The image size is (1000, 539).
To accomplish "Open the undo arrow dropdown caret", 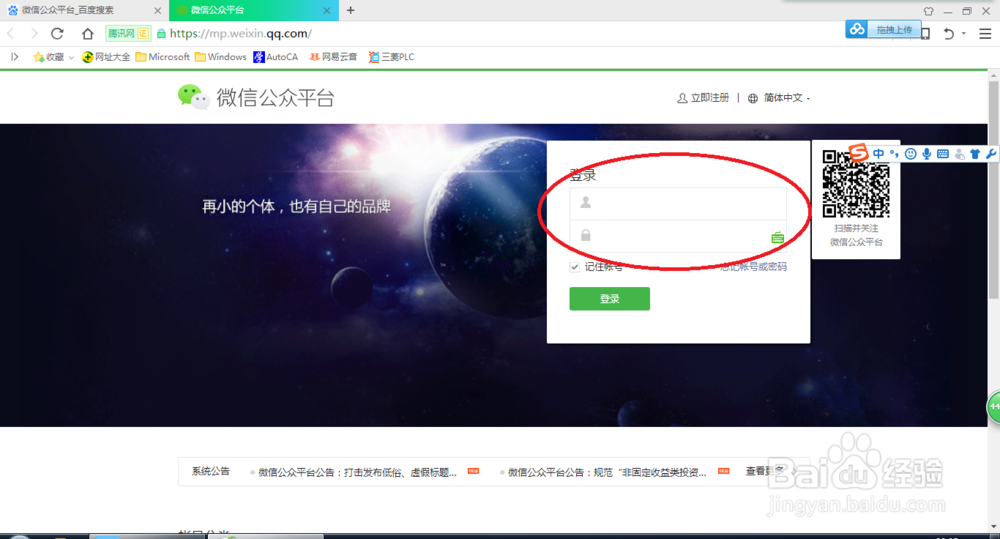I will [964, 34].
